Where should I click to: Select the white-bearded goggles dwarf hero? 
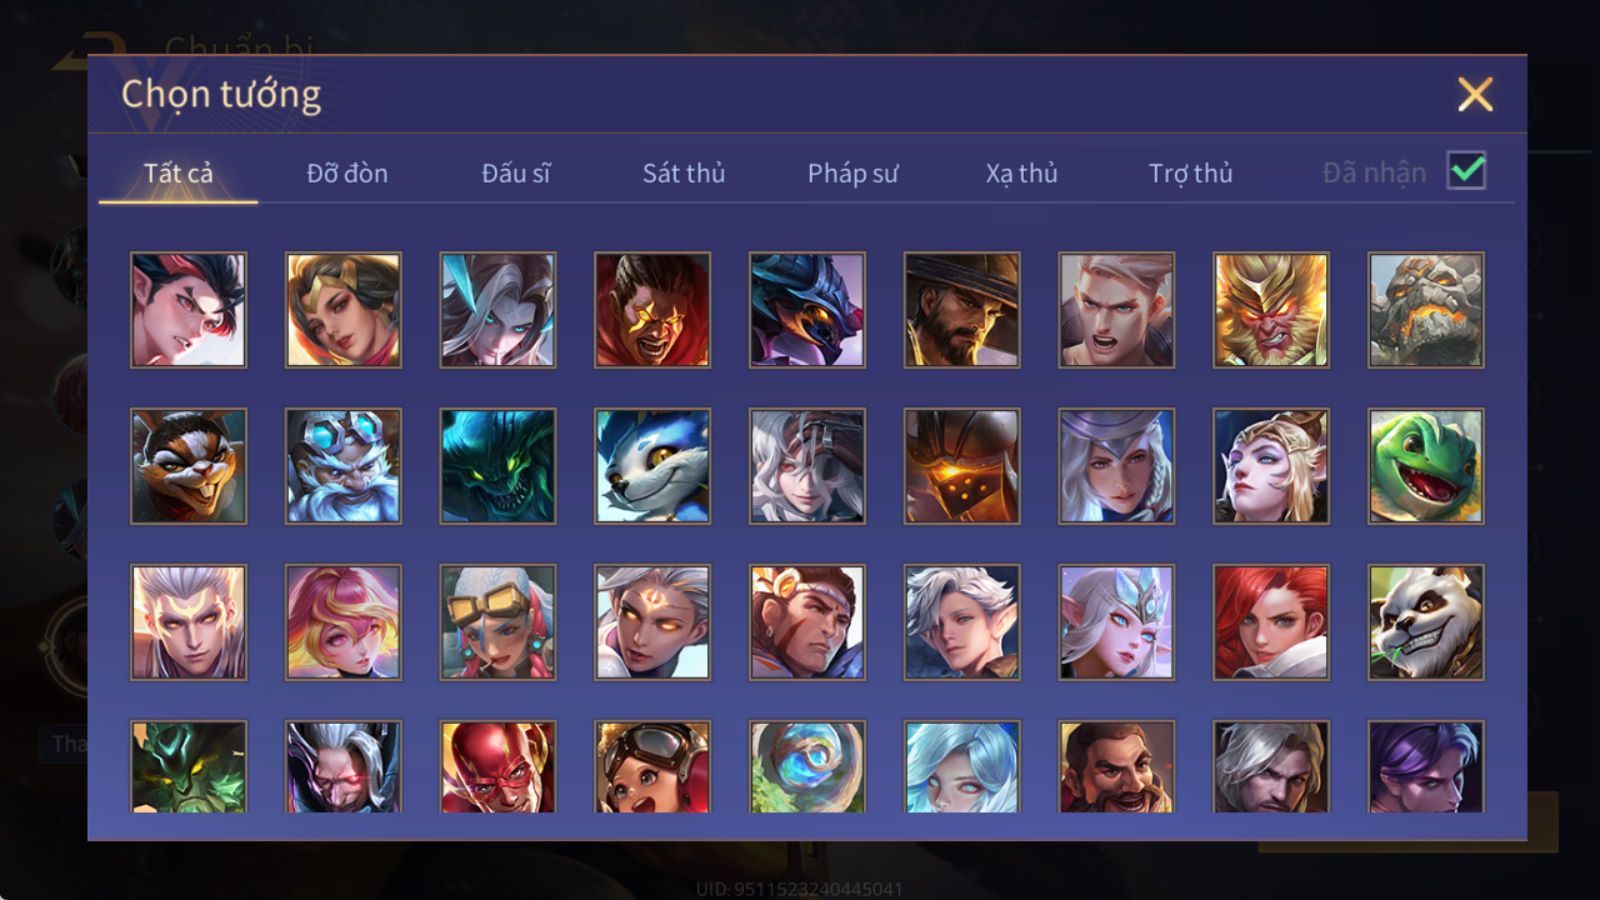point(343,466)
